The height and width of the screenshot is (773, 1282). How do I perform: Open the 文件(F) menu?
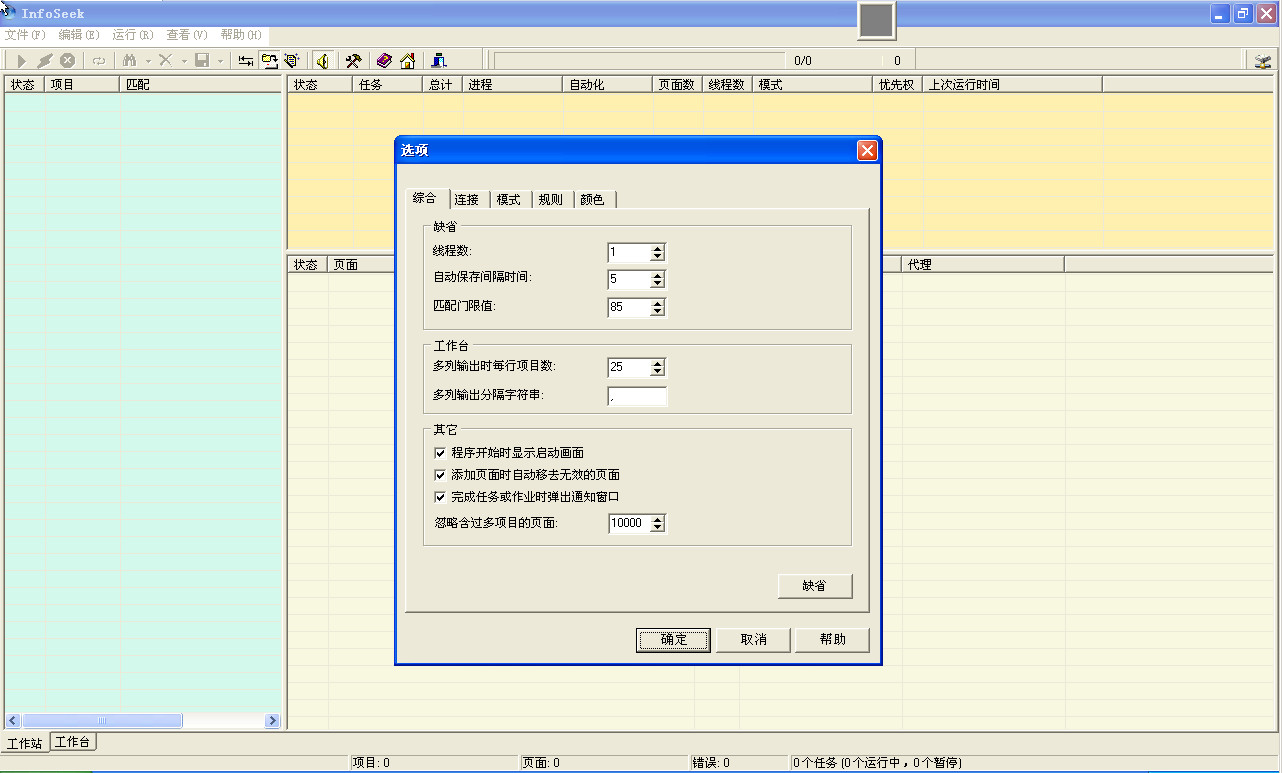coord(25,34)
